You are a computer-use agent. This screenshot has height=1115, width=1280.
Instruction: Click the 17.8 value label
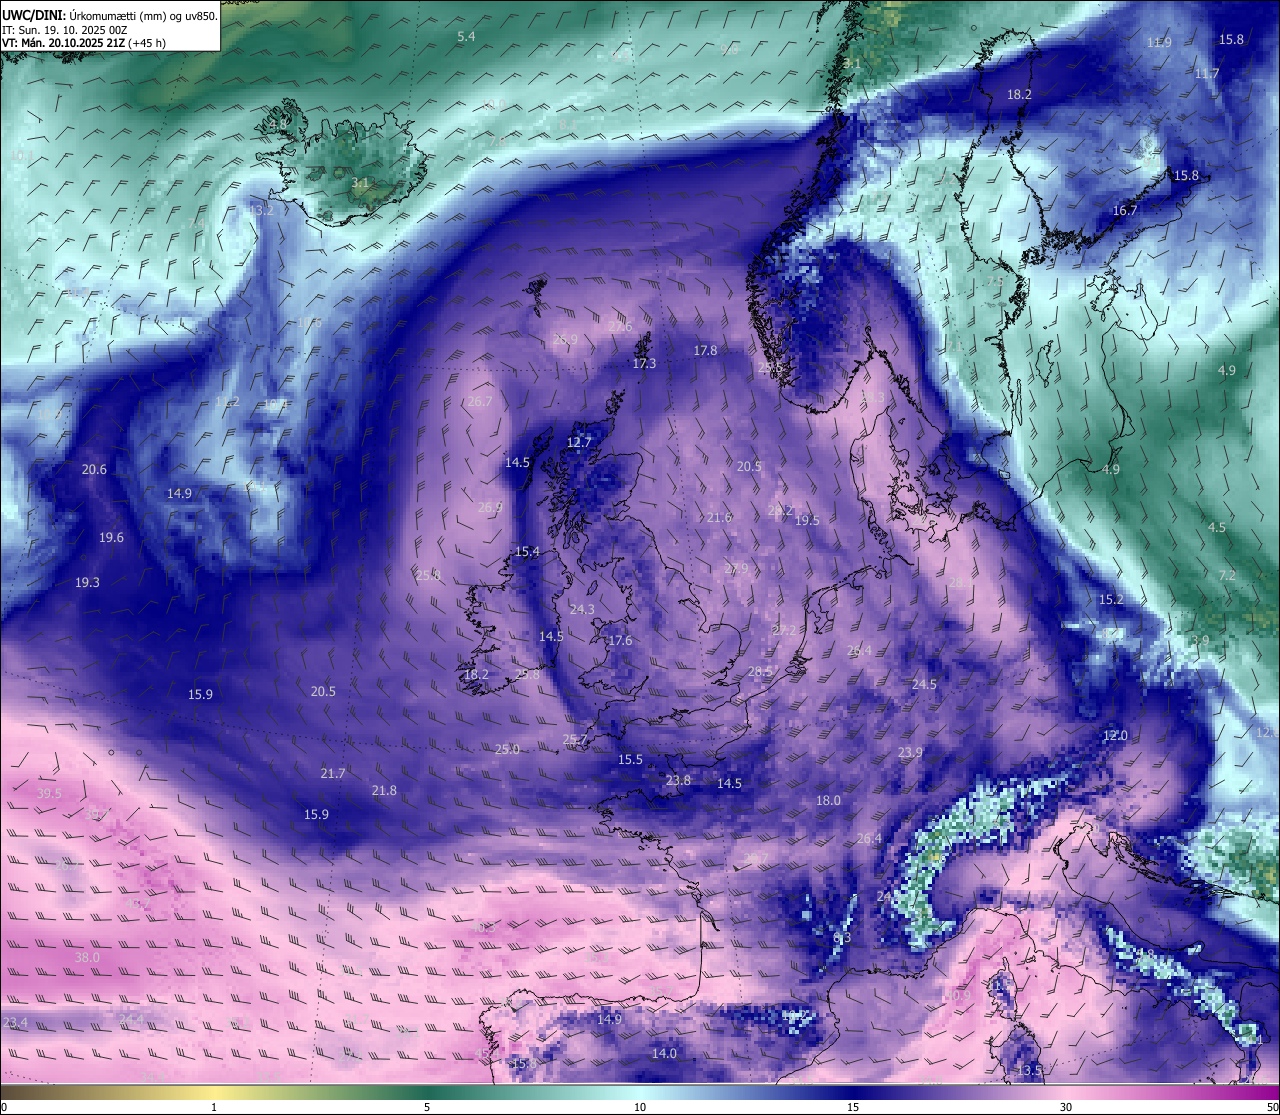705,351
